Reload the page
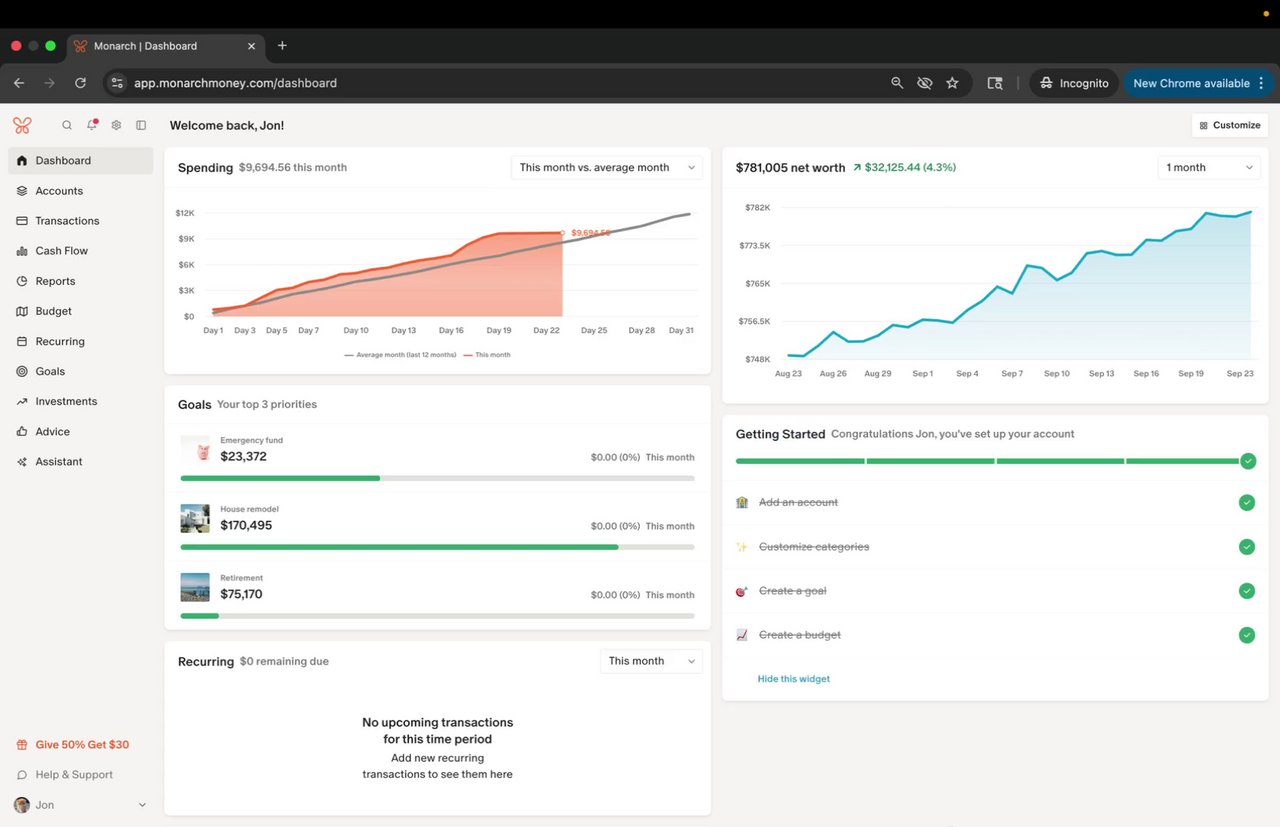Viewport: 1280px width, 827px height. click(80, 83)
